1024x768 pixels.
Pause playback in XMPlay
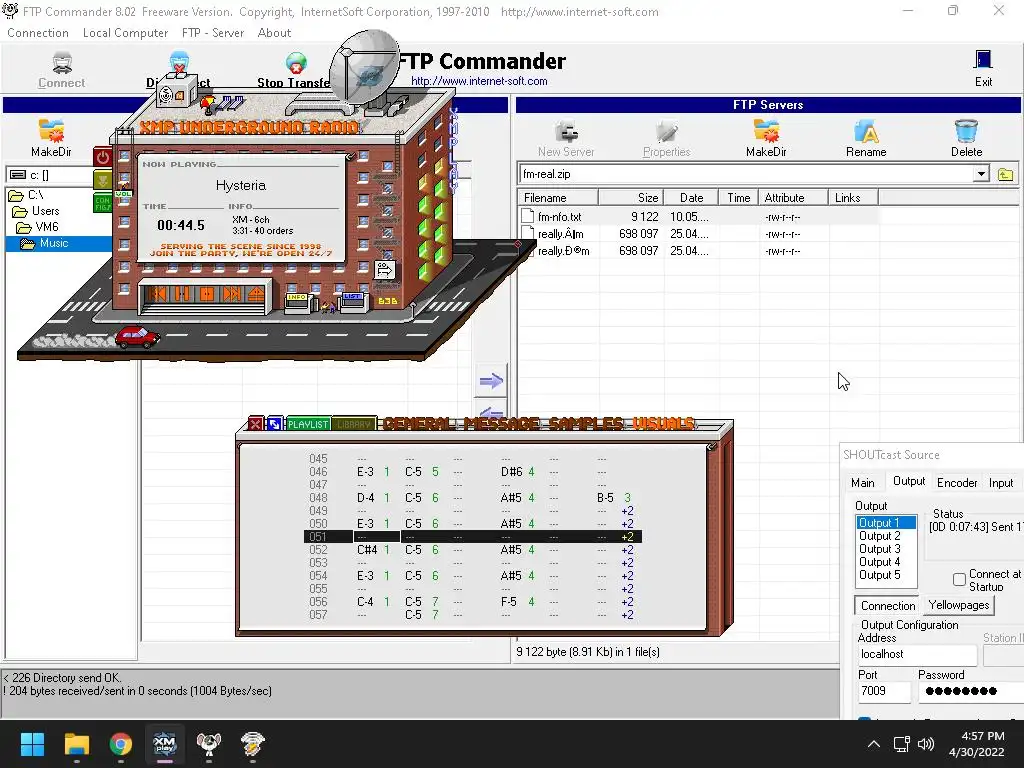(x=182, y=294)
